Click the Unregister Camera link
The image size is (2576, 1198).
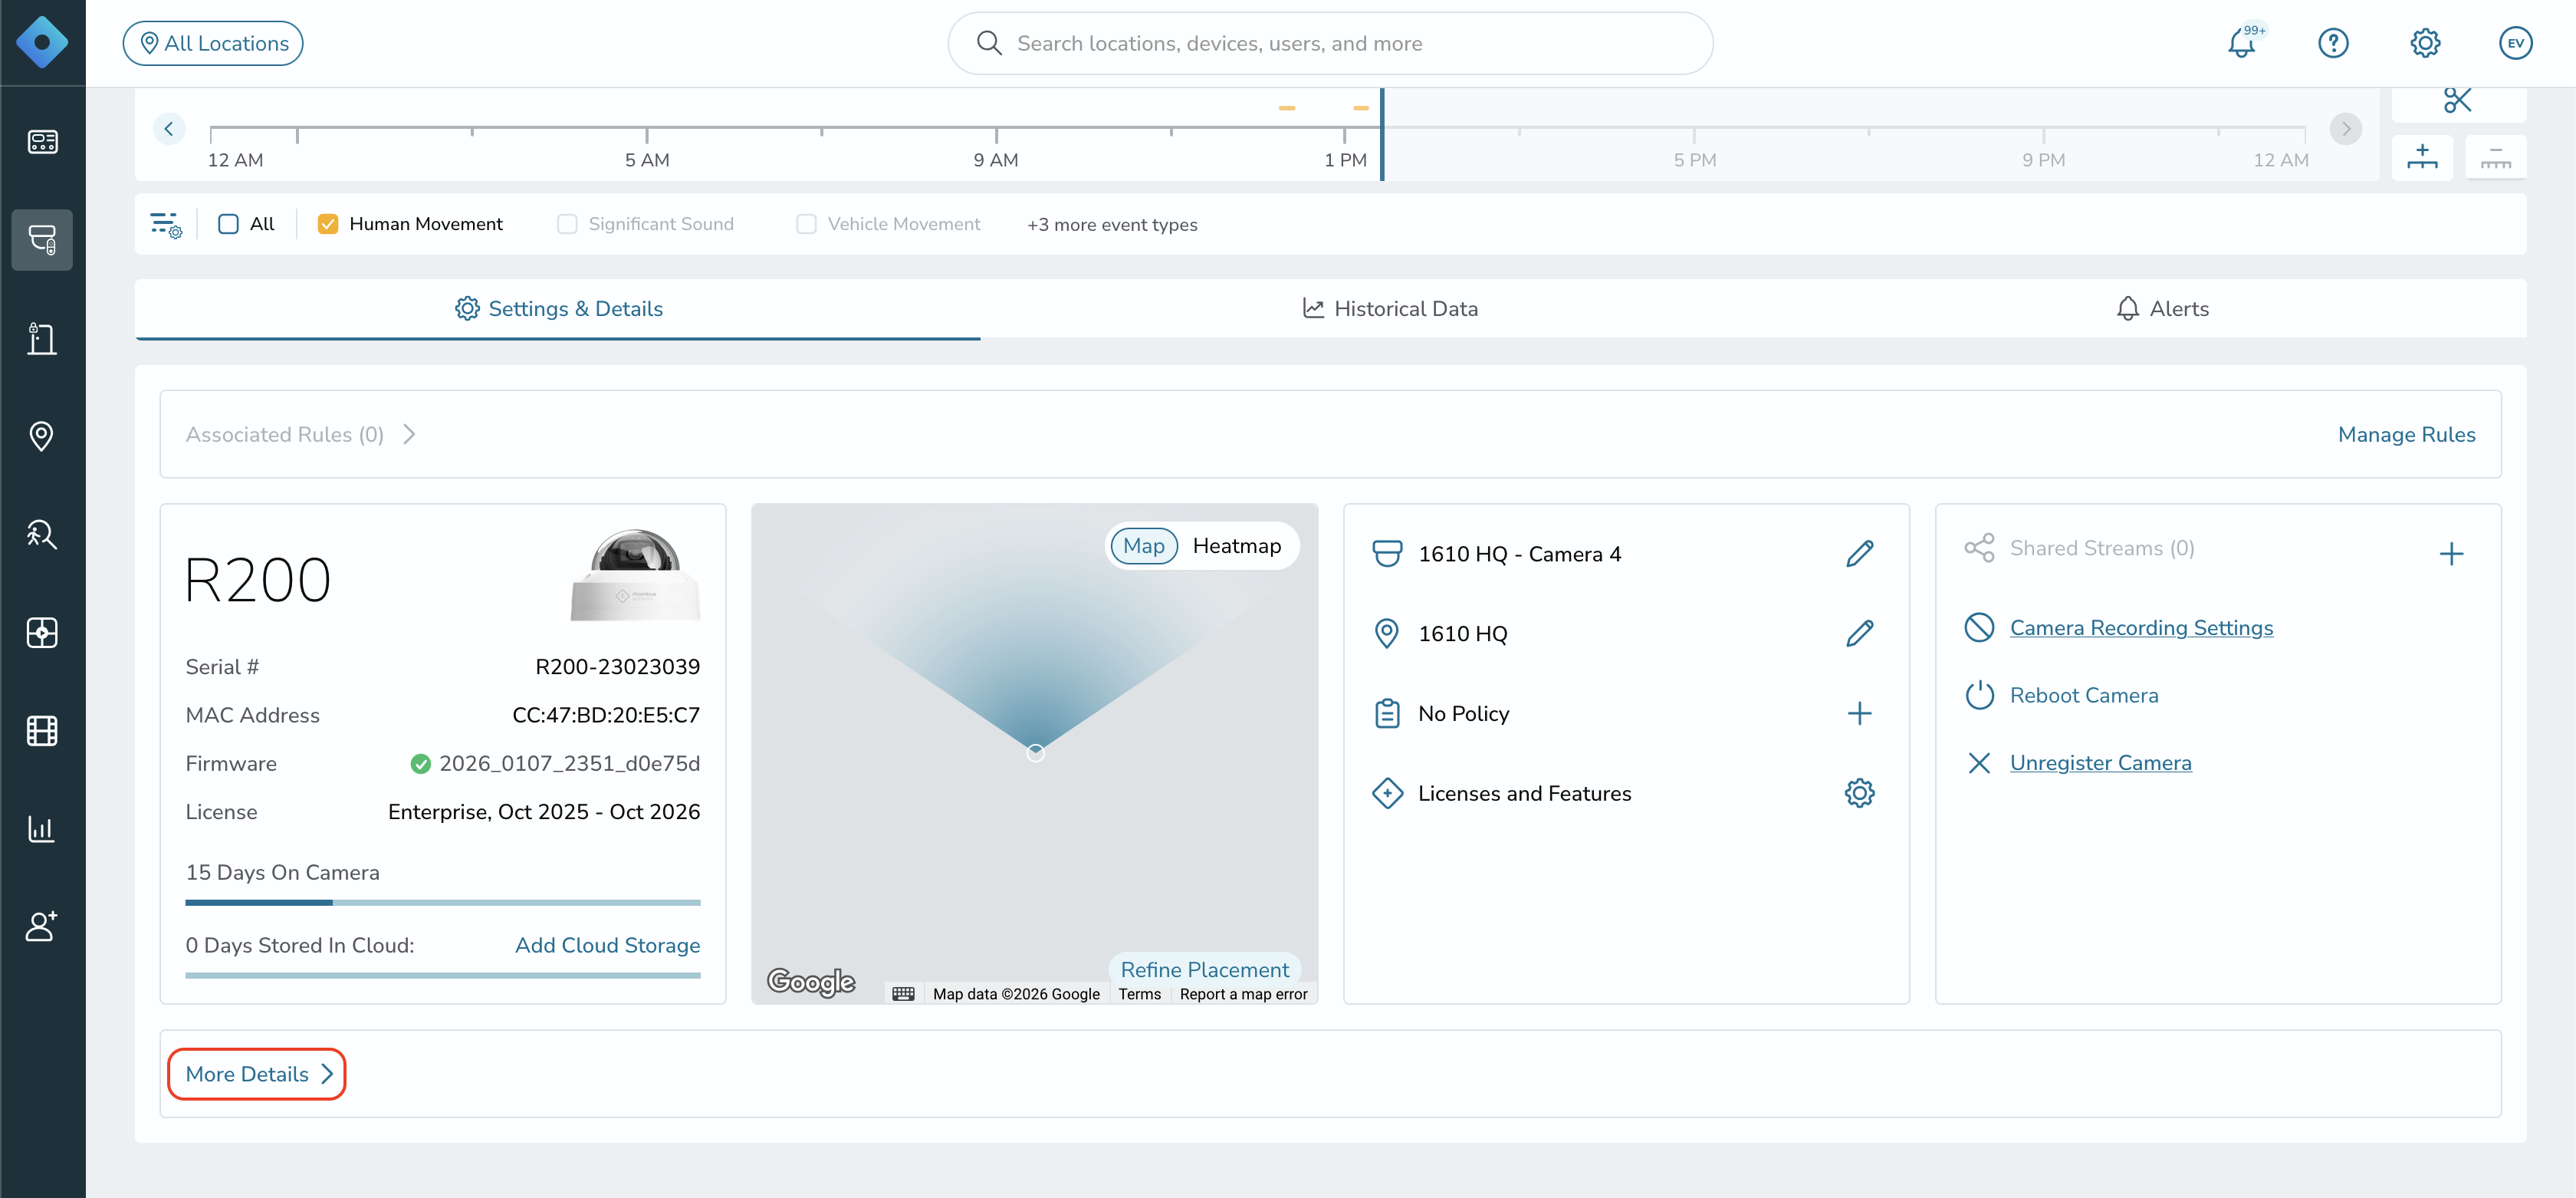2100,763
